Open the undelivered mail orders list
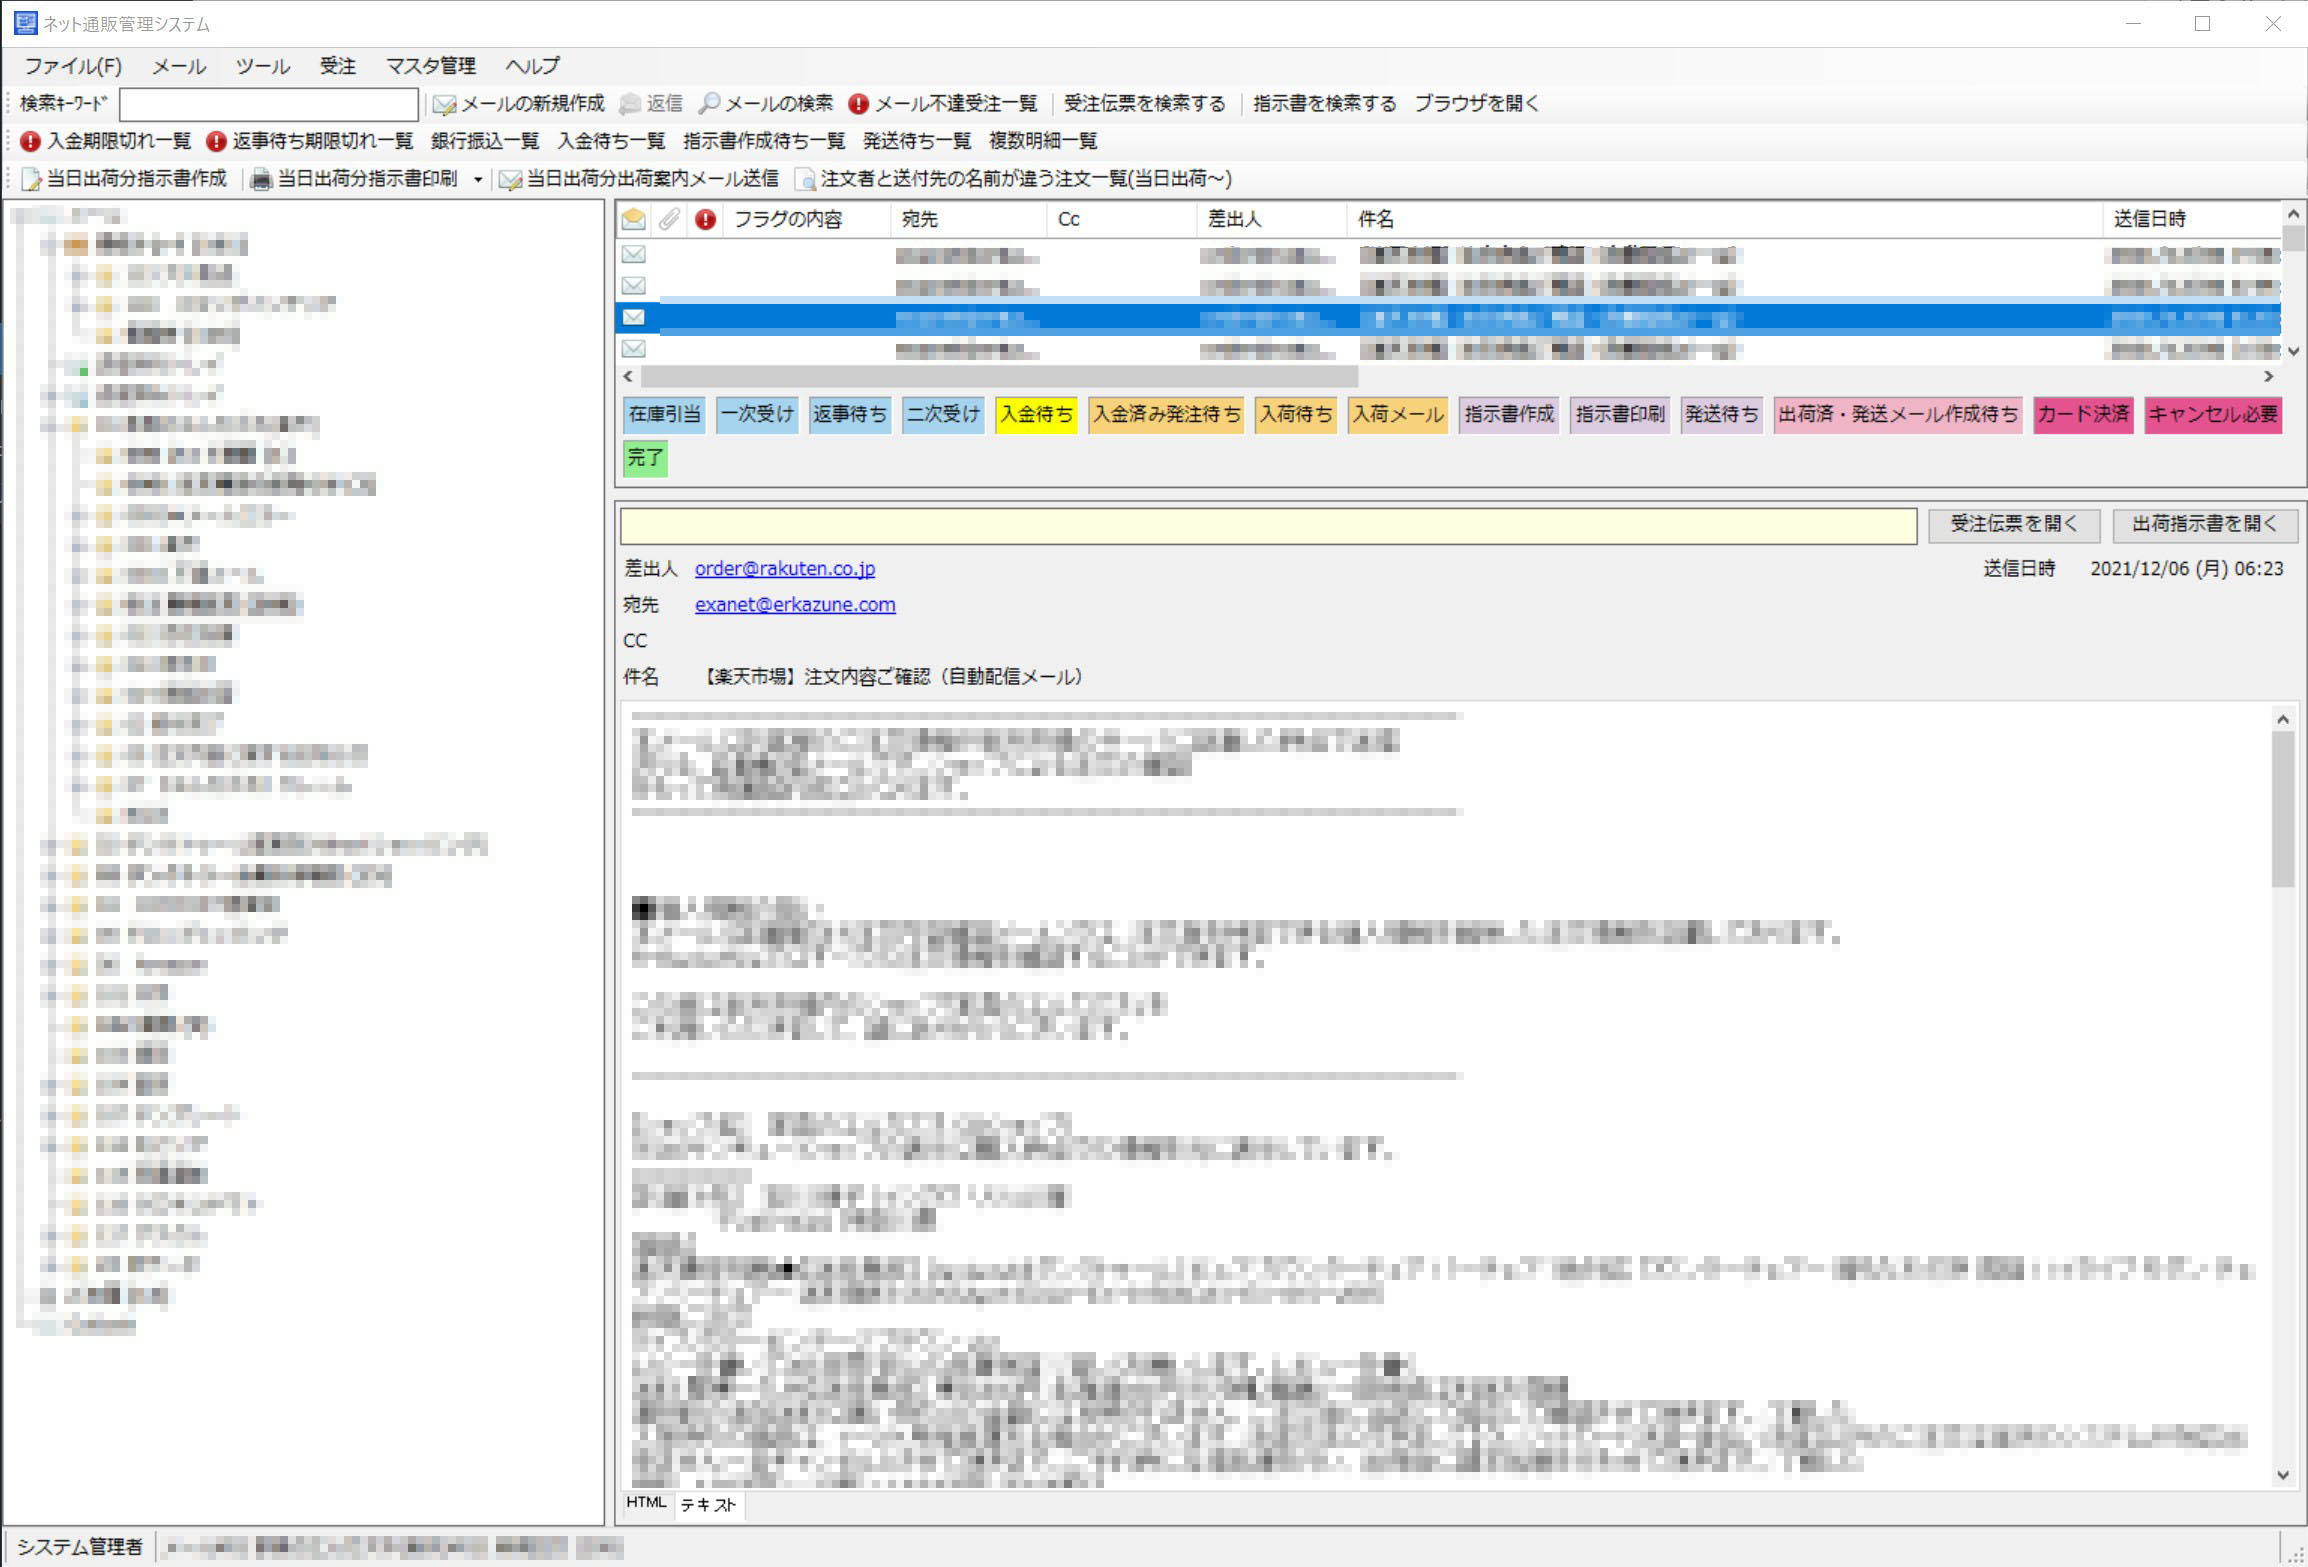Viewport: 2308px width, 1567px height. pyautogui.click(x=943, y=104)
